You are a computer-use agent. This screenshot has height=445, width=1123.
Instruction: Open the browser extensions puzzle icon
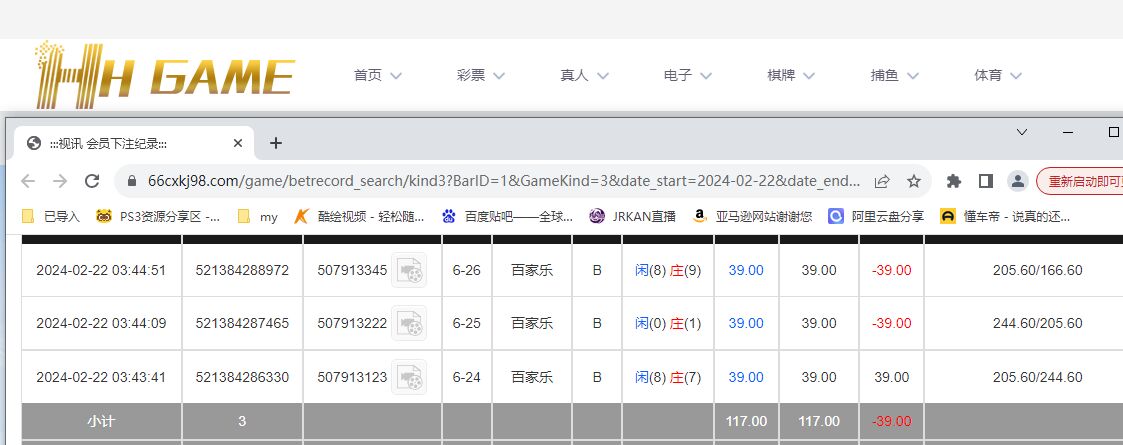pos(953,181)
